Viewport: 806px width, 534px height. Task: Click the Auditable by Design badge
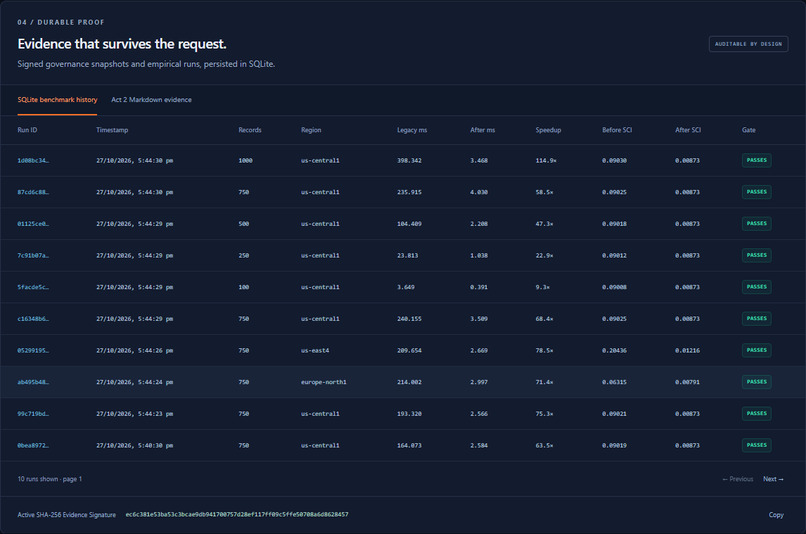(748, 44)
